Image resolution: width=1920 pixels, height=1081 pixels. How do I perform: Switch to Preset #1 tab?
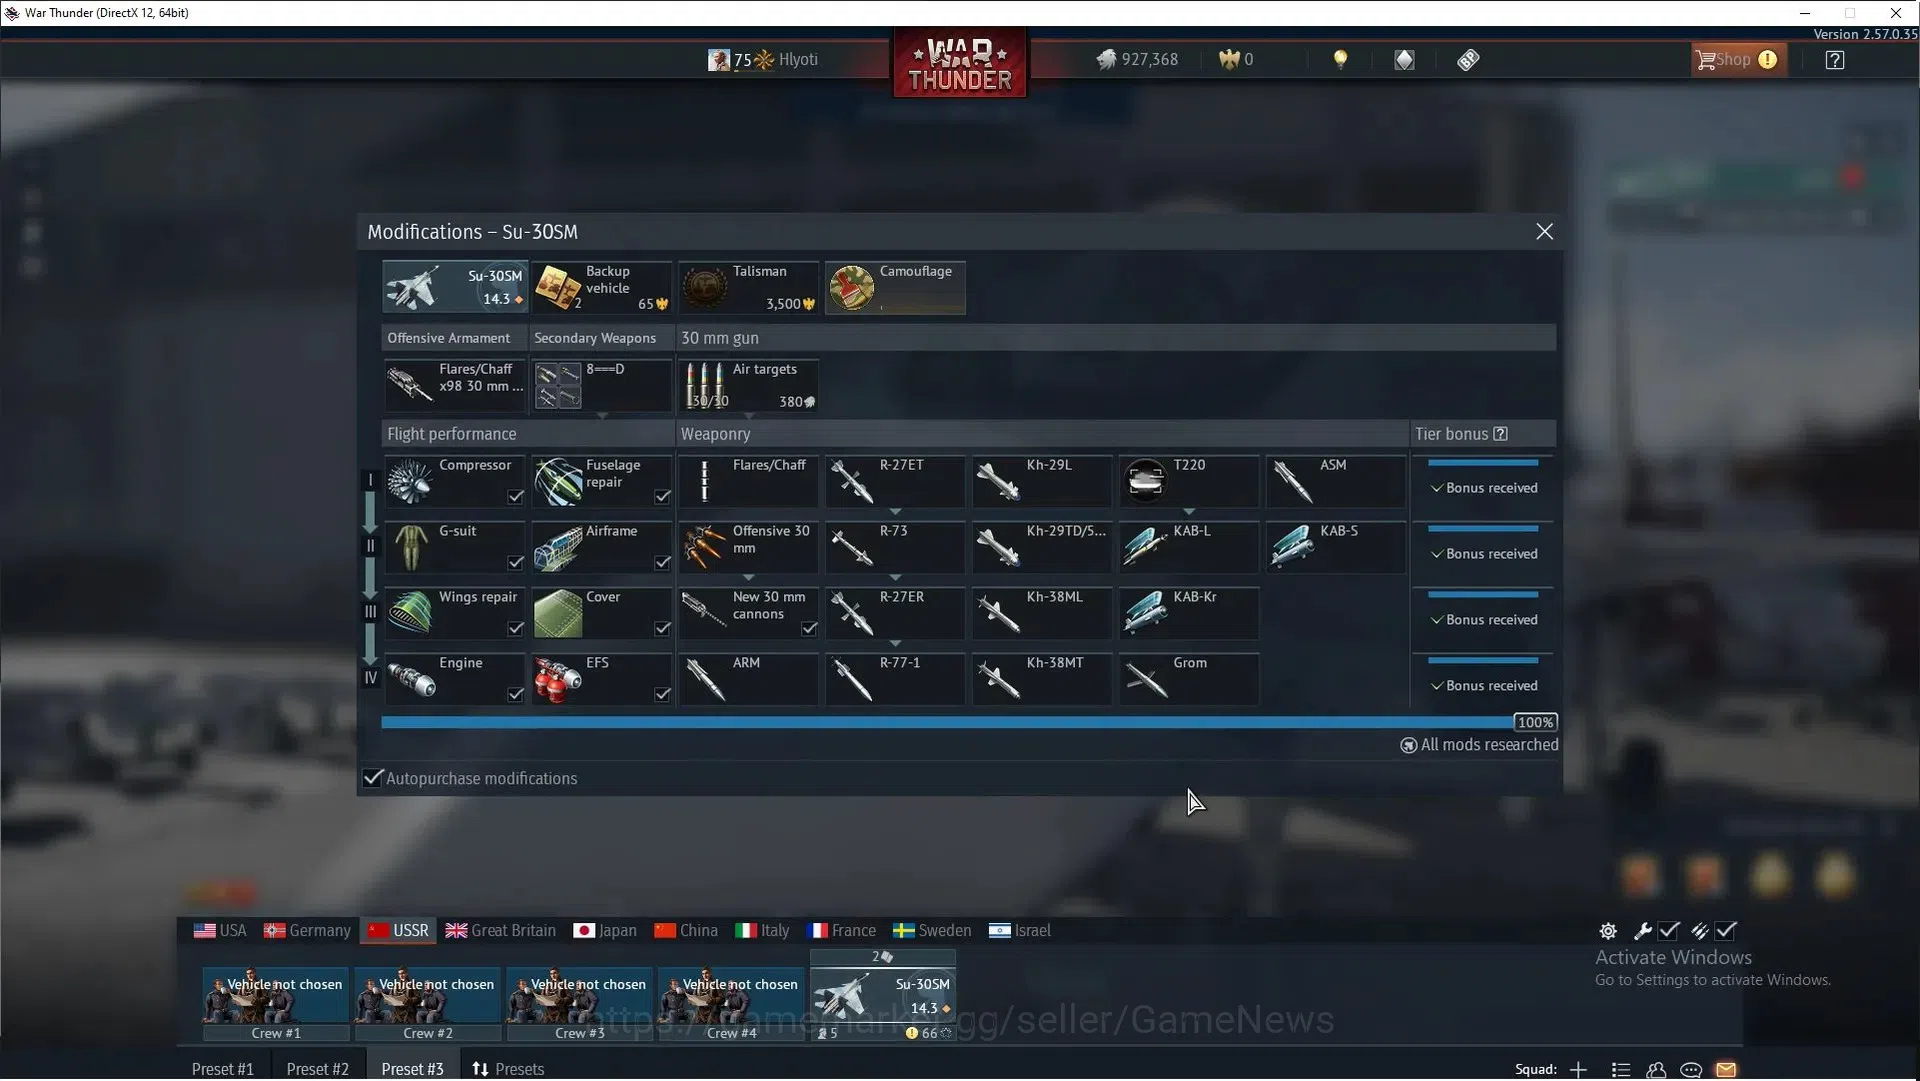click(x=222, y=1069)
